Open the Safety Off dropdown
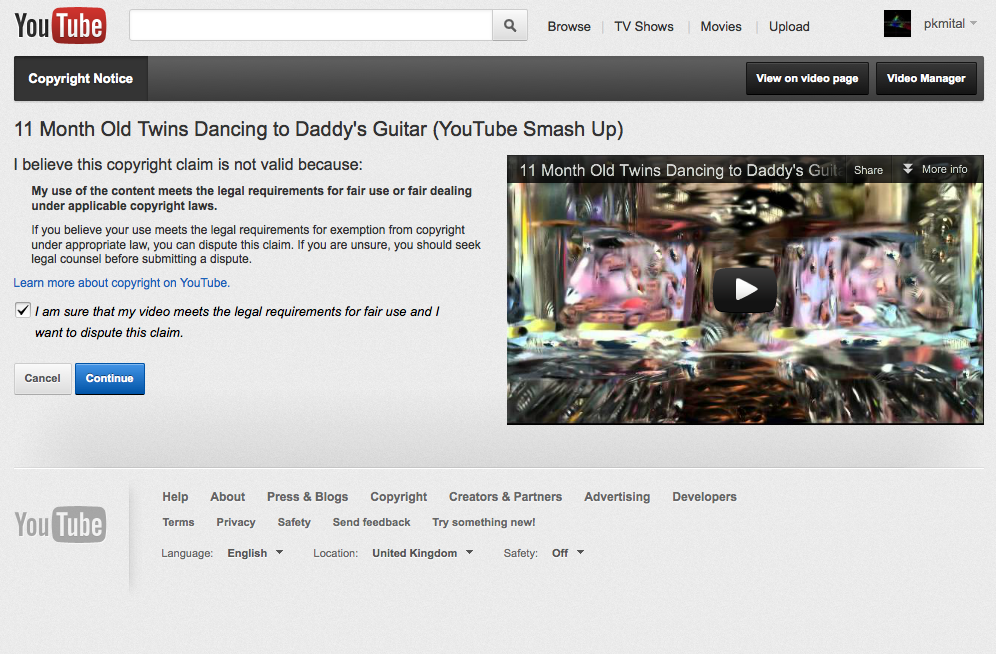 568,553
